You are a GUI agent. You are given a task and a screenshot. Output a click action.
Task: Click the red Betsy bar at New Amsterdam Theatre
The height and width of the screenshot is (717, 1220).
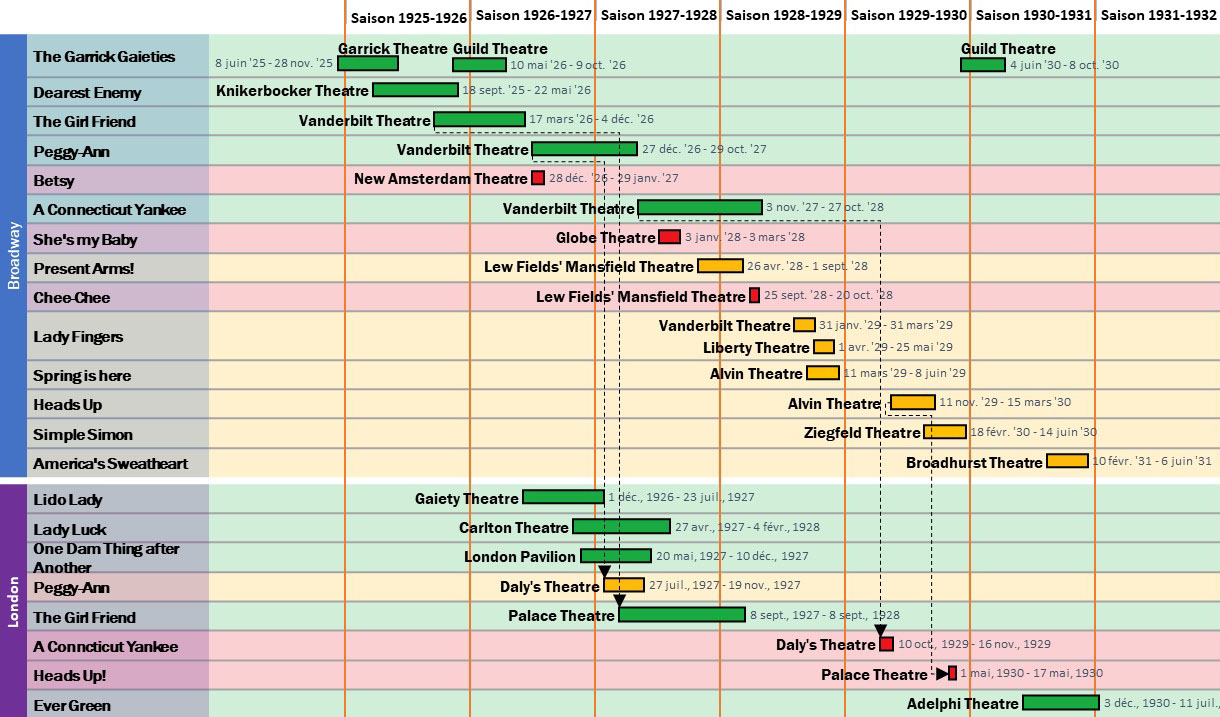click(x=538, y=178)
